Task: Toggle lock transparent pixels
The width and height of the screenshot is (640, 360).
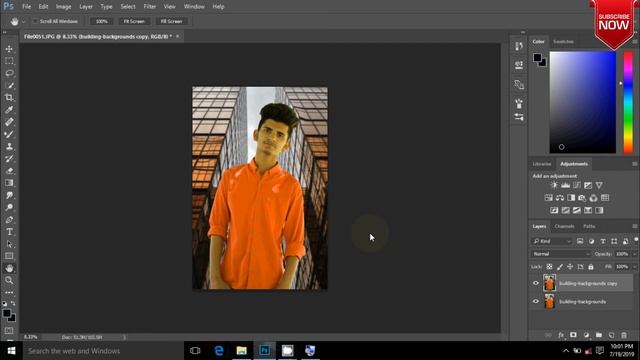Action: tap(549, 267)
